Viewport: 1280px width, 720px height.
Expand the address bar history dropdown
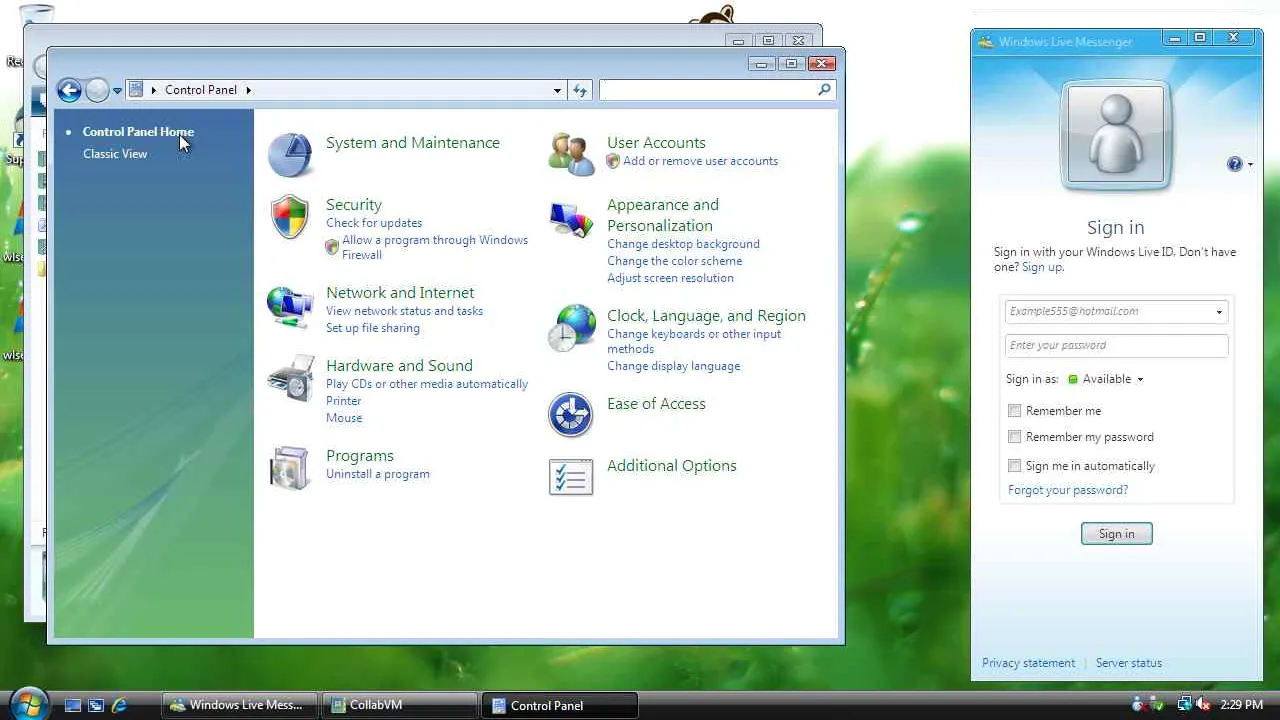pos(557,90)
